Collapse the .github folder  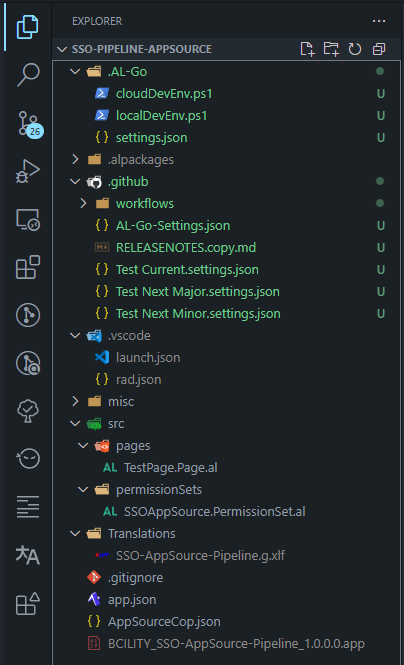pos(75,182)
